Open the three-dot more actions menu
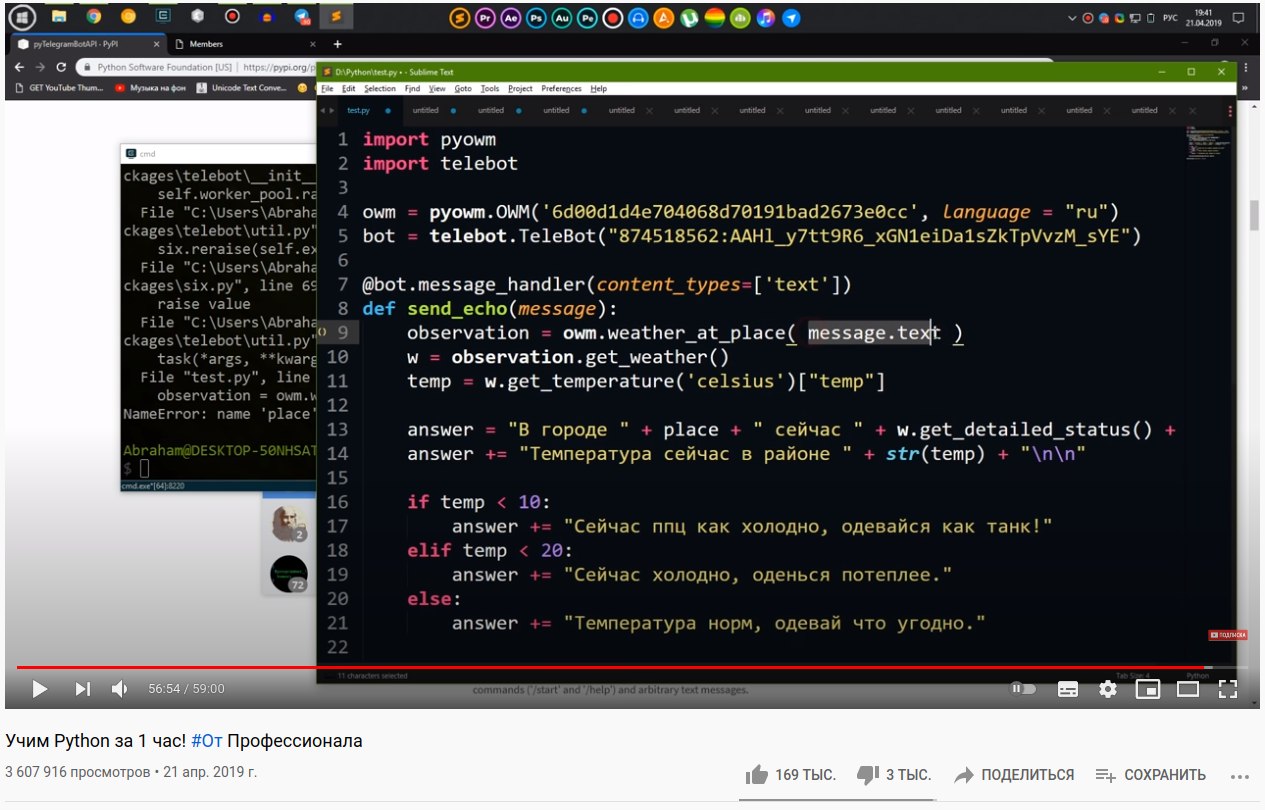The width and height of the screenshot is (1265, 810). click(x=1240, y=775)
